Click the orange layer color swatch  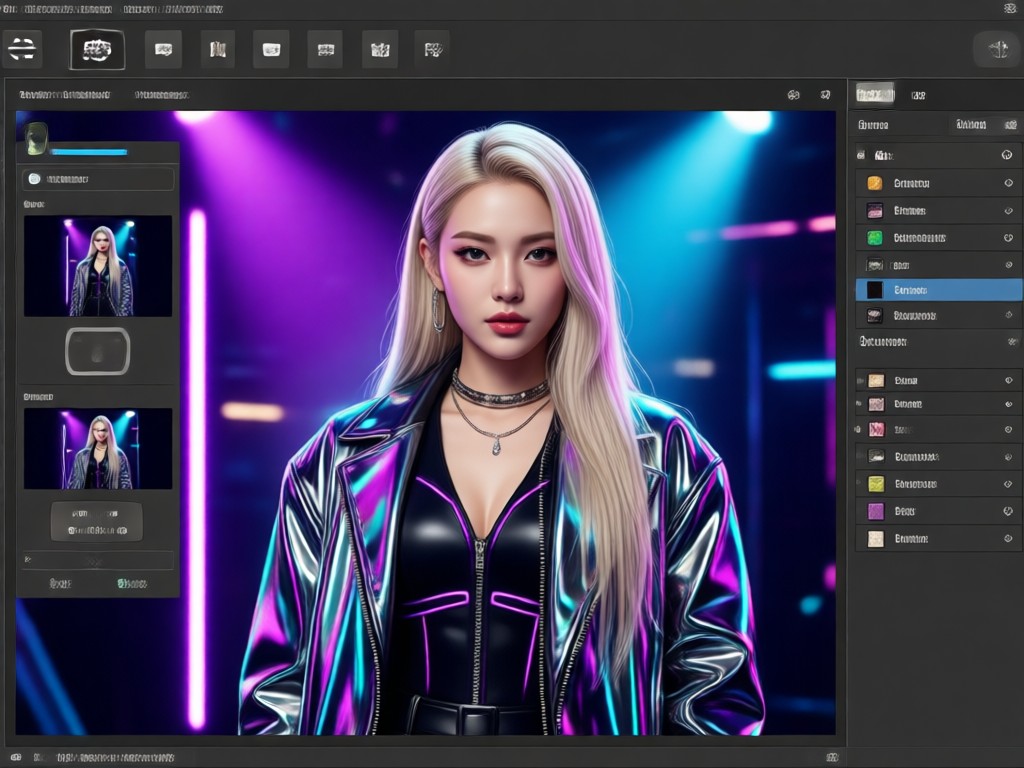pyautogui.click(x=874, y=184)
